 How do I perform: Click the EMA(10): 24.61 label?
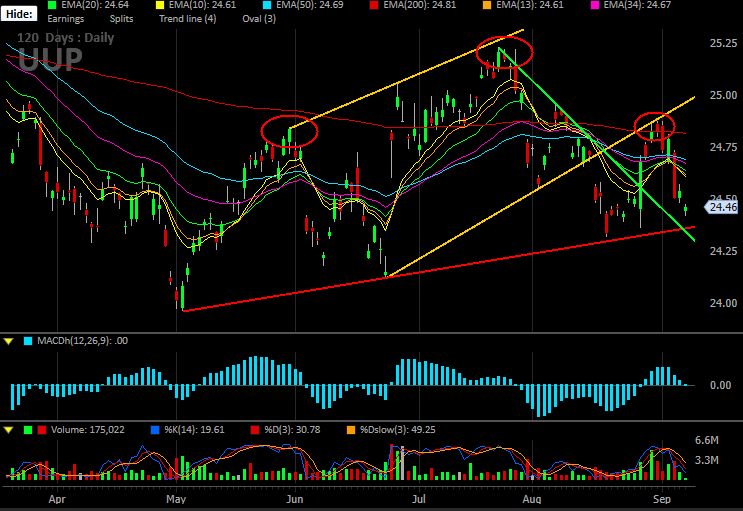pos(202,5)
